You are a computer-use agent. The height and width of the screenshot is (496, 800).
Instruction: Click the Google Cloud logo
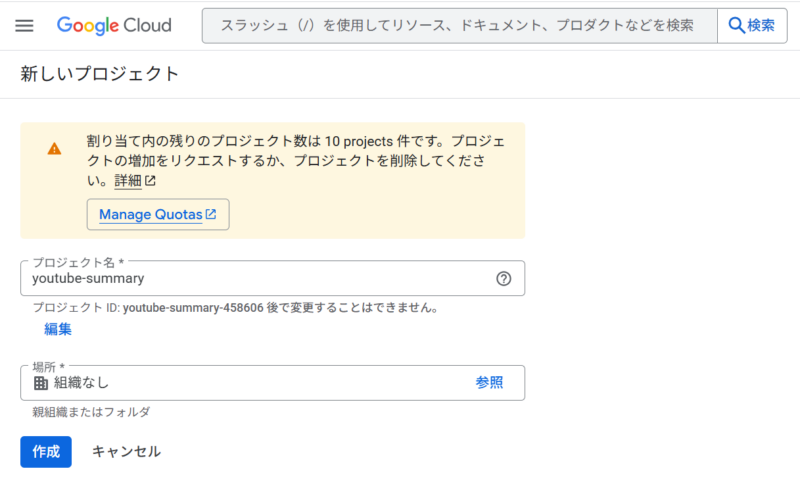pos(114,26)
